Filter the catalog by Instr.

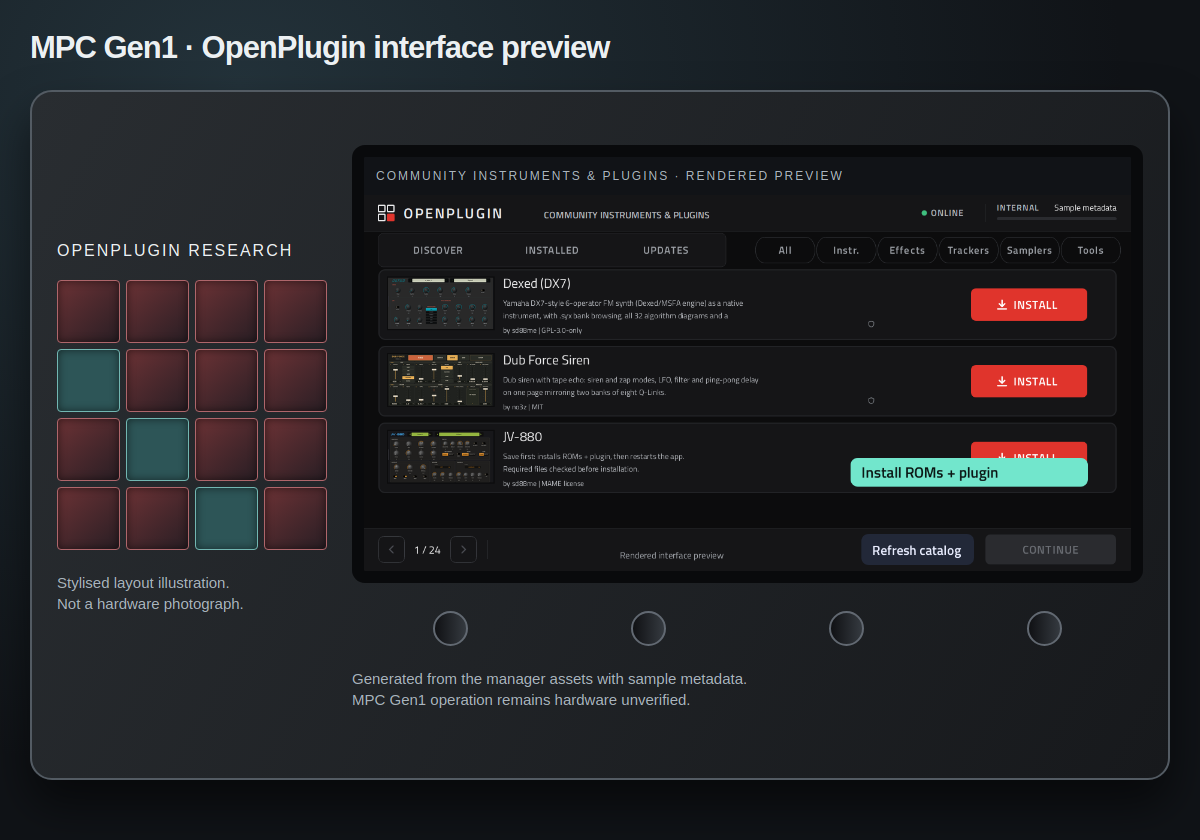click(846, 250)
